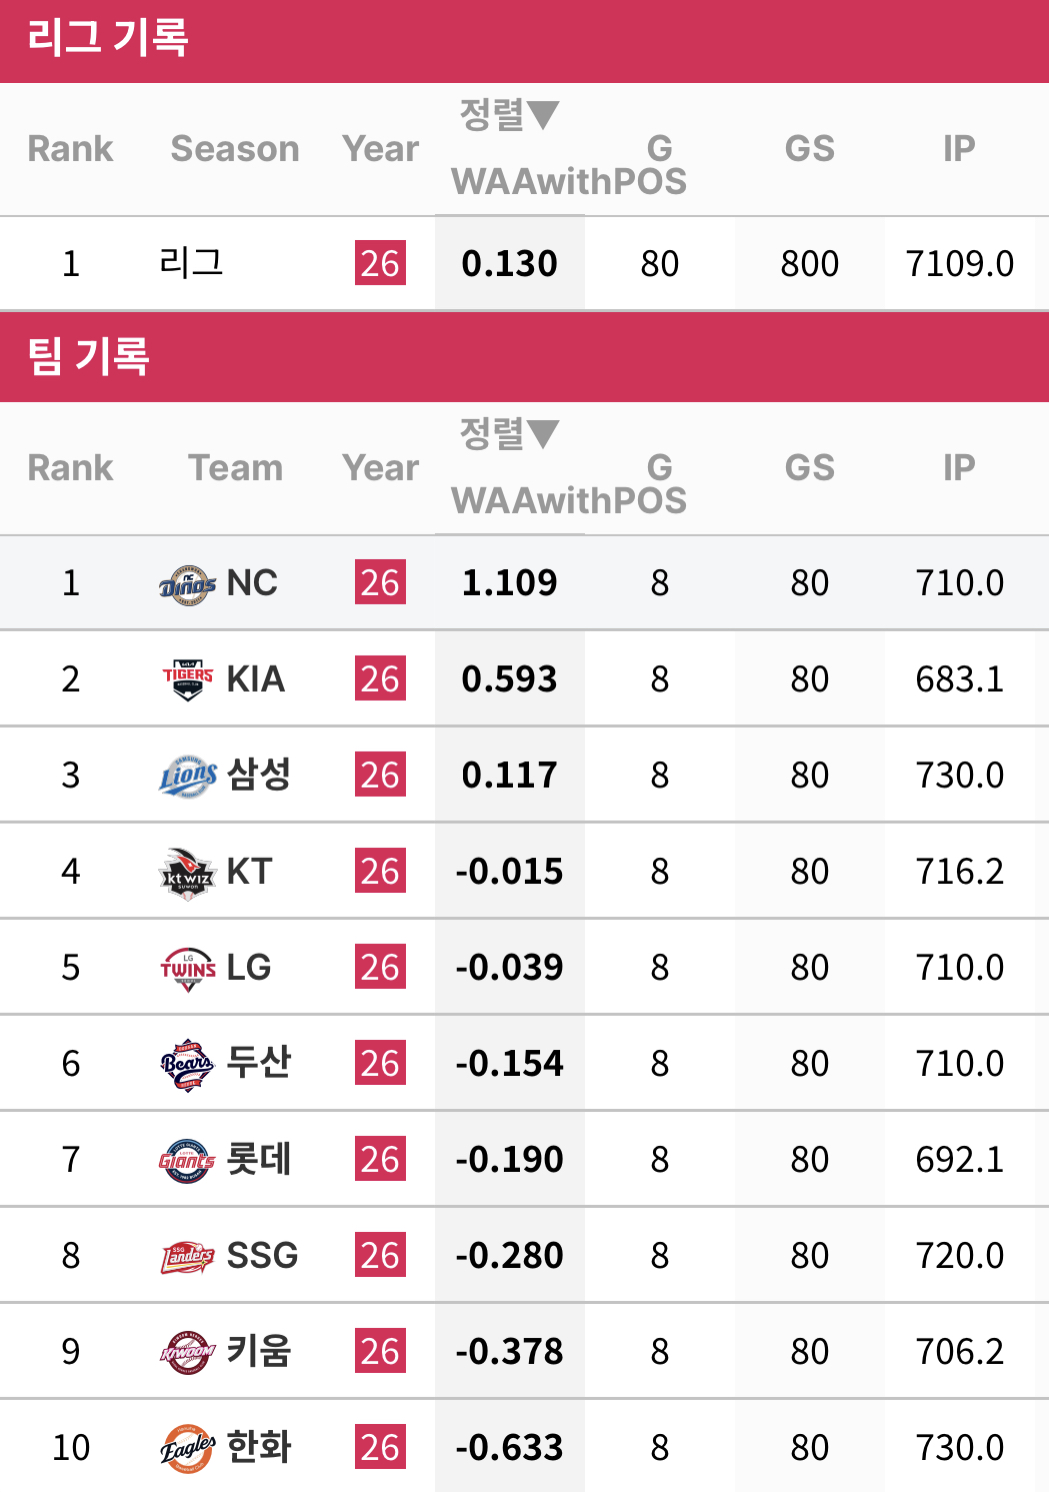
Task: Click the NC Dinos team logo
Action: click(x=187, y=584)
